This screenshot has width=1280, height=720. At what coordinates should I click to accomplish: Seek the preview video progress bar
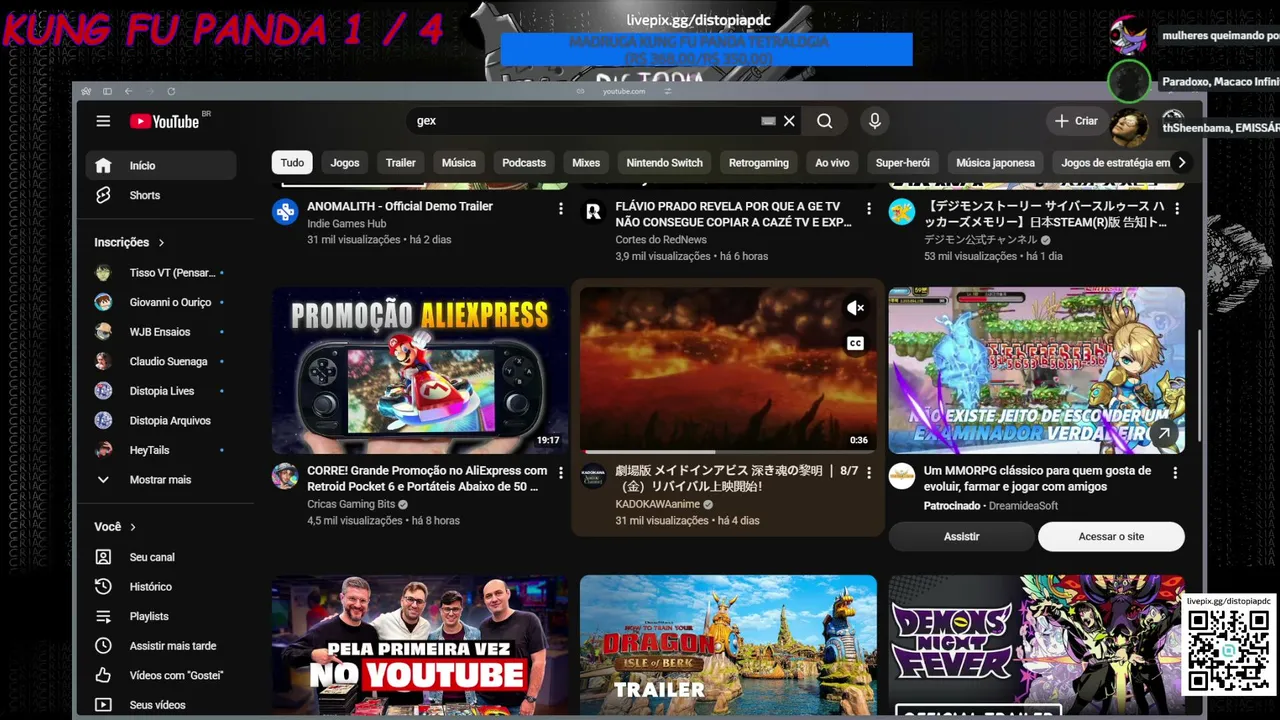[728, 452]
